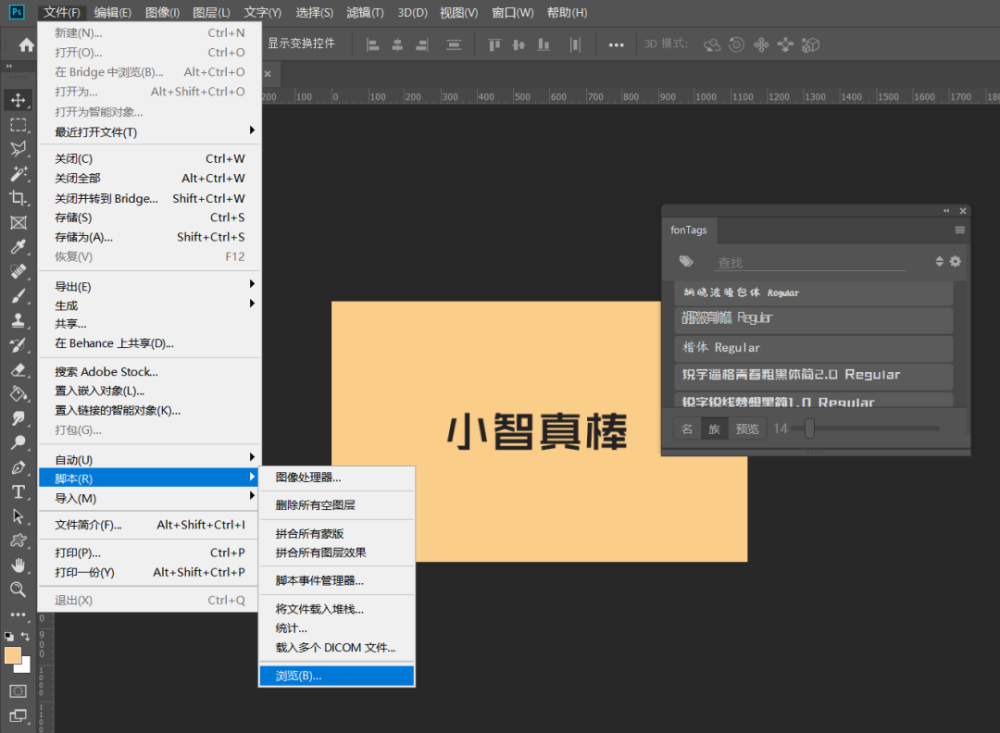Select the Healing Brush tool
The image size is (1000, 733).
tap(18, 271)
